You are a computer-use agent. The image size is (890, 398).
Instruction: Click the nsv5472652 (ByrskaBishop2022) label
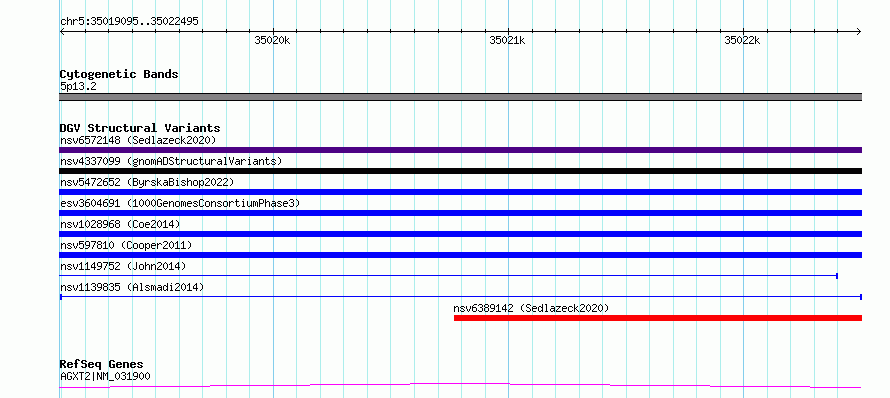[x=147, y=182]
